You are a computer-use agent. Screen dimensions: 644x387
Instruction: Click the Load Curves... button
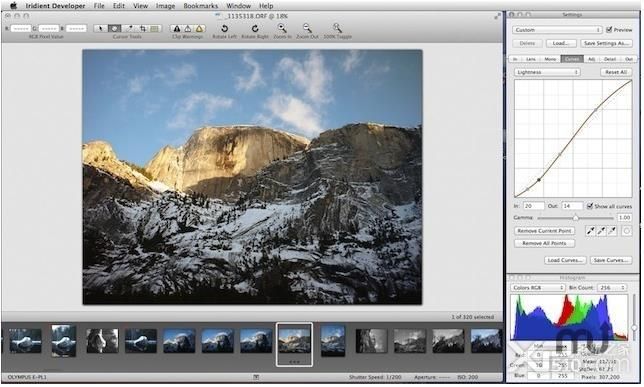click(565, 260)
